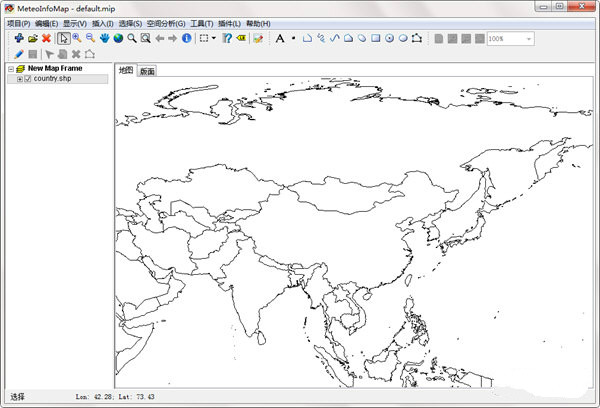Expand the country.shp layer node
This screenshot has height=408, width=600.
[19, 79]
